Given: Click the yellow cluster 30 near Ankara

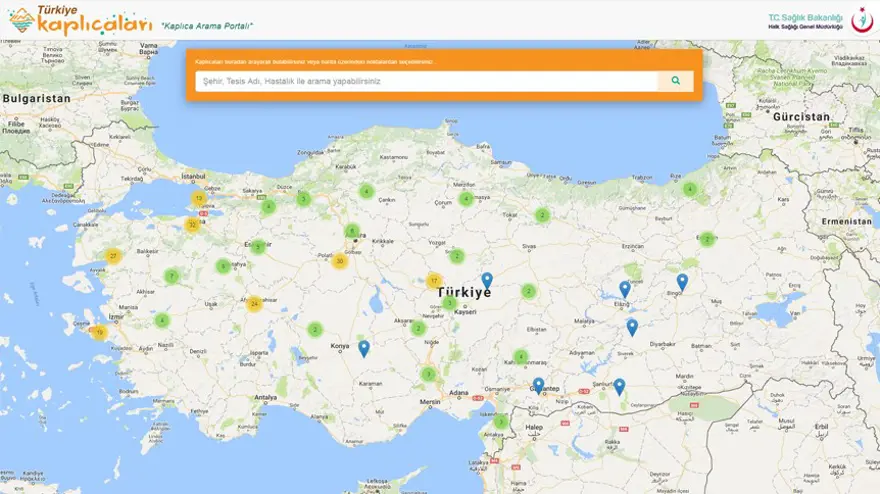Looking at the screenshot, I should 340,261.
